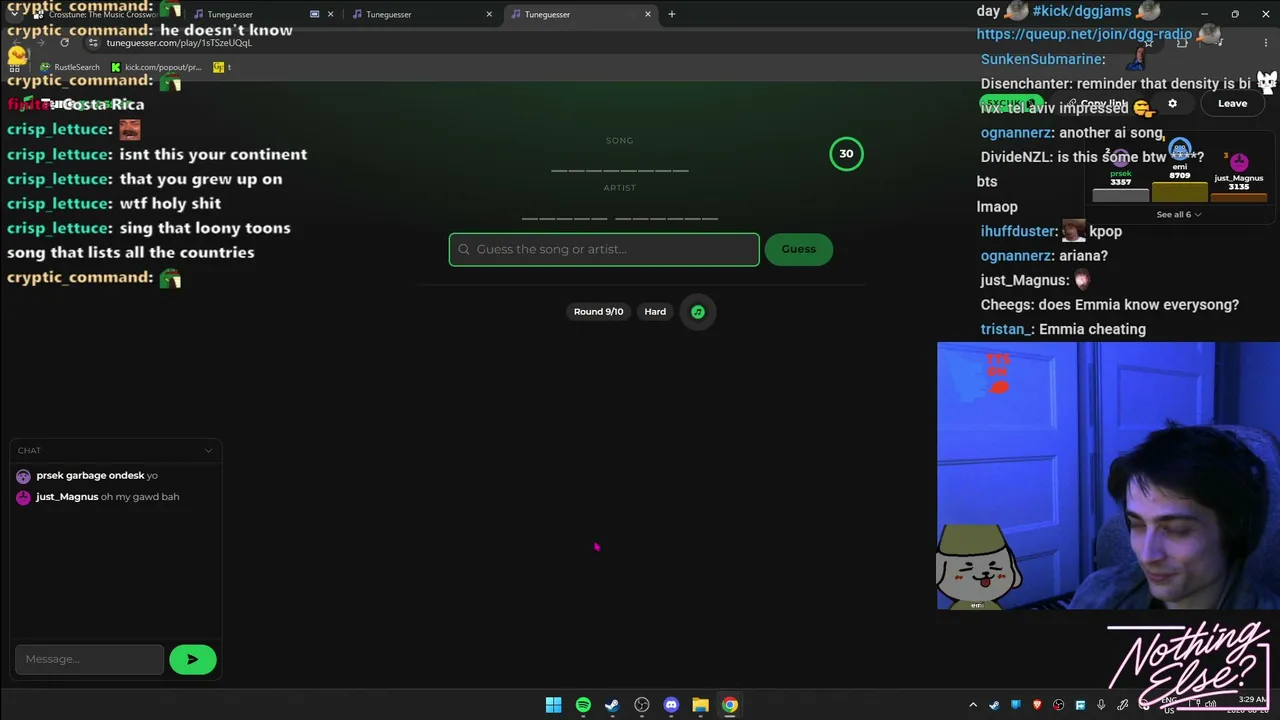
Task: Click the SONG label above the blanks
Action: coord(620,141)
